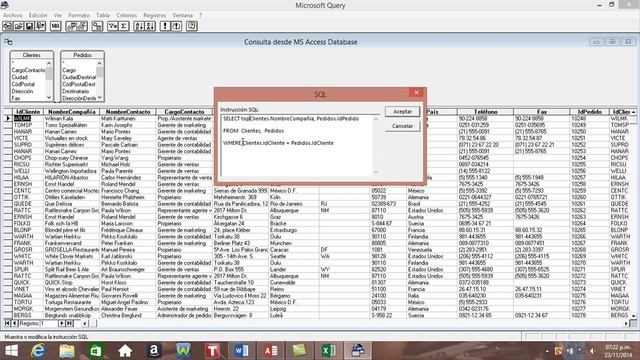This screenshot has height=360, width=640.
Task: Click the Open Query toolbar icon
Action: [18, 26]
